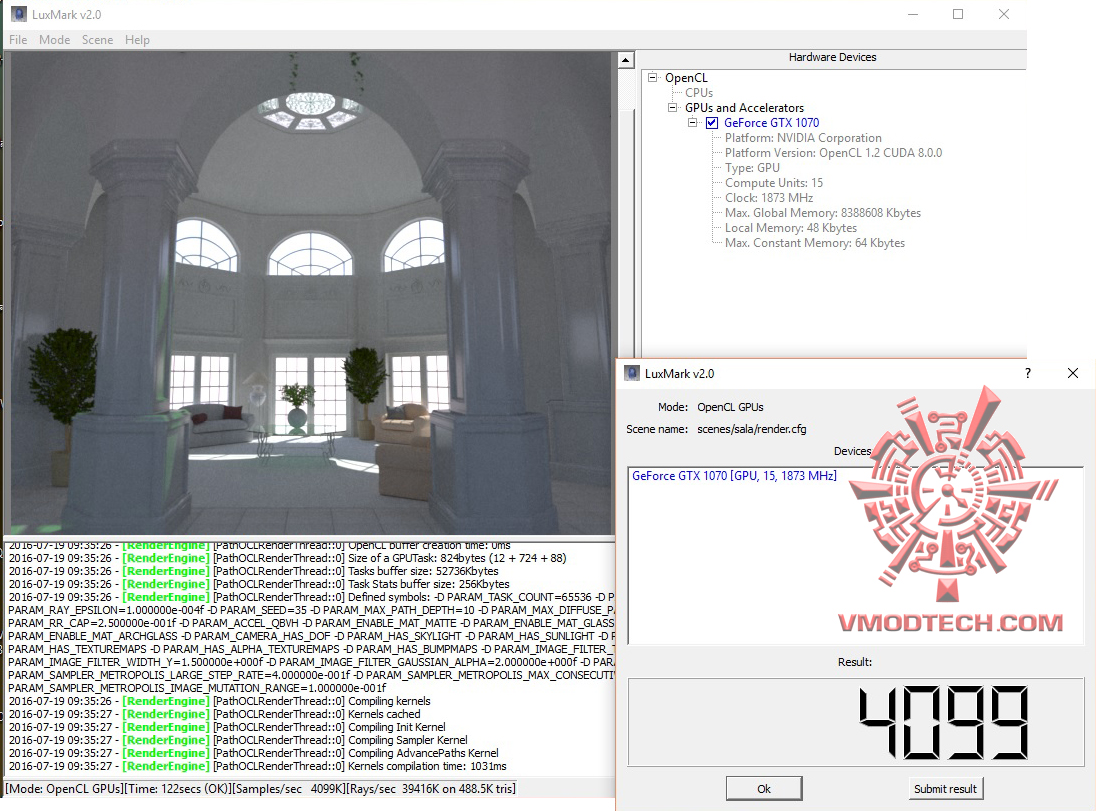The width and height of the screenshot is (1096, 811).
Task: Click log line 'Compiling Sampler Kernel'
Action: coord(238,740)
